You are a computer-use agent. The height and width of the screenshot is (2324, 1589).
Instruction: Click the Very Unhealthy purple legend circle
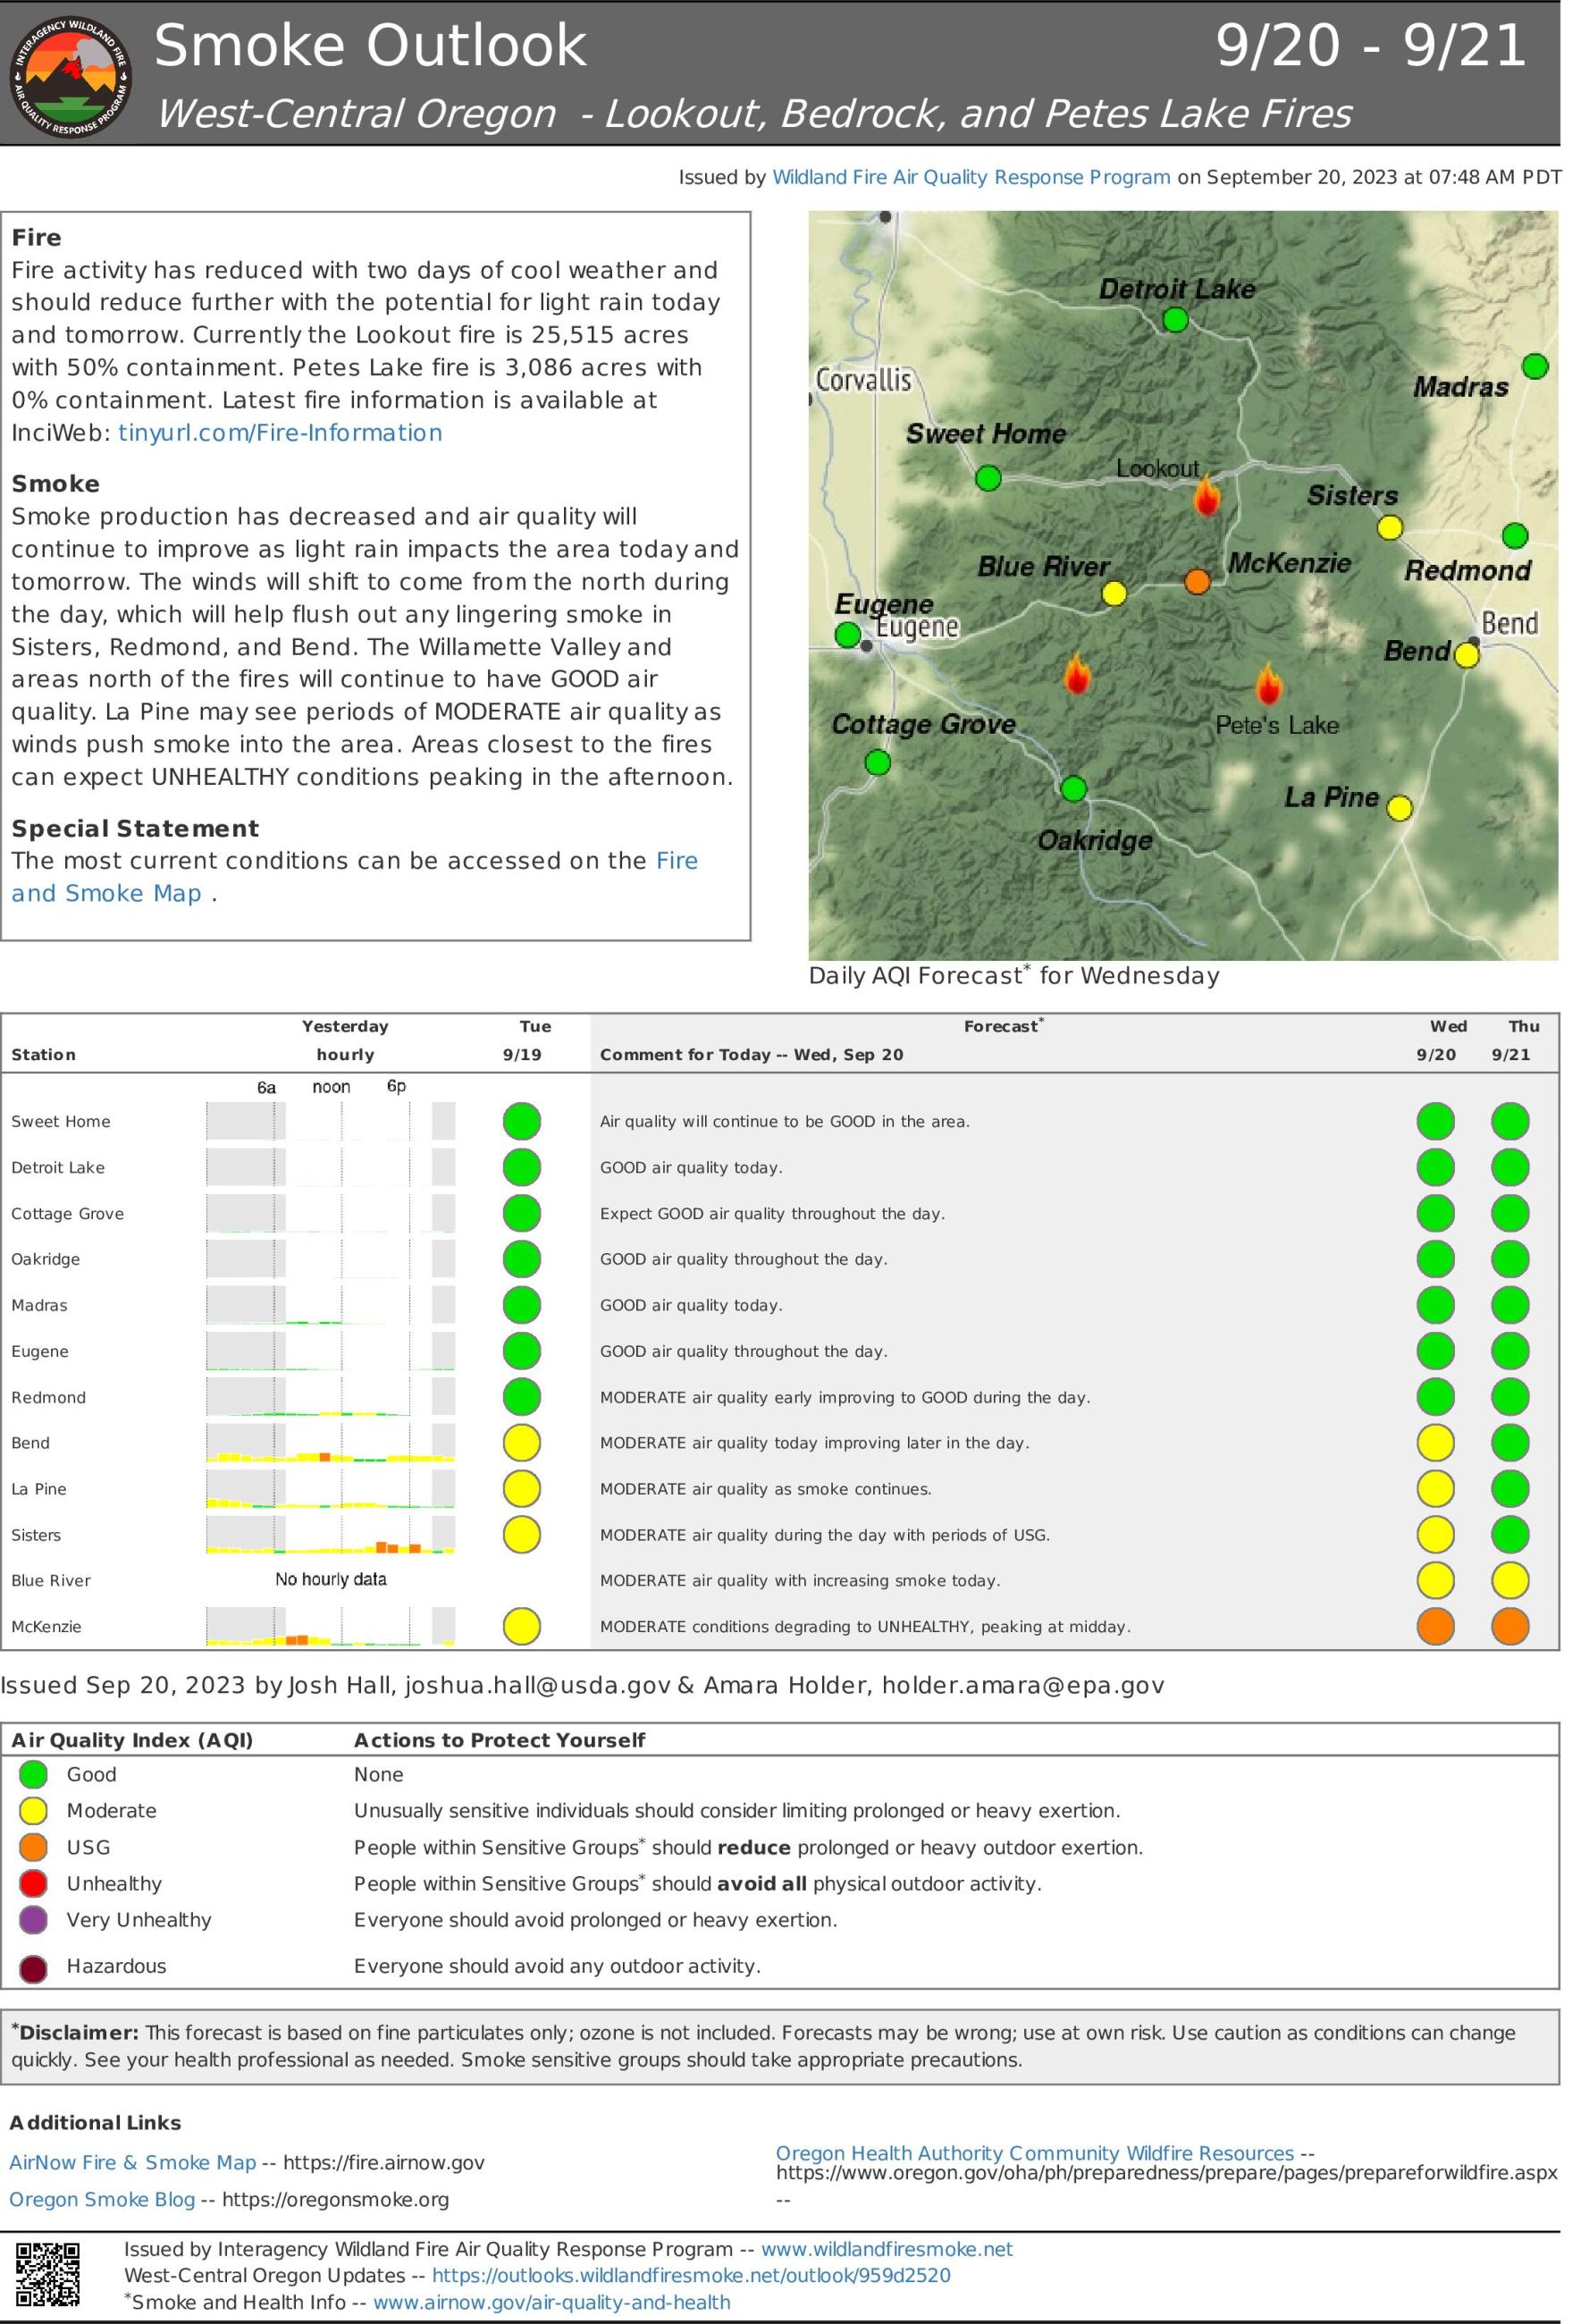[x=33, y=1920]
